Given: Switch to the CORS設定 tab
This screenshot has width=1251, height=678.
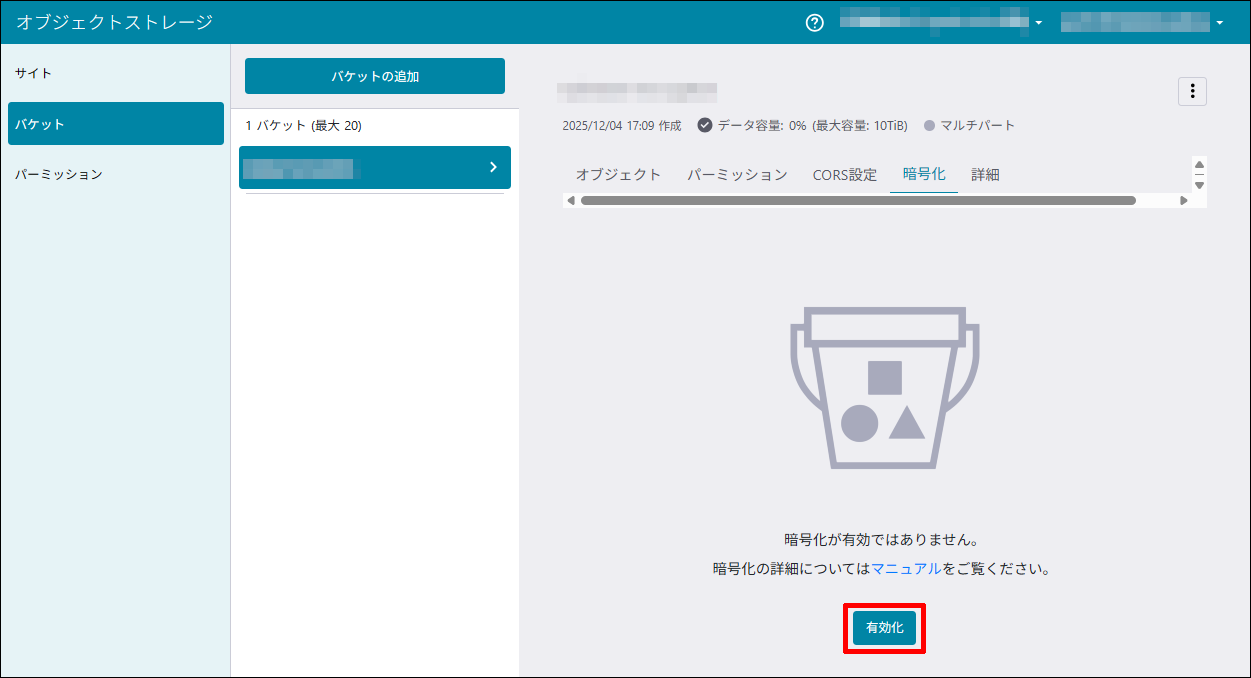Looking at the screenshot, I should [x=844, y=174].
